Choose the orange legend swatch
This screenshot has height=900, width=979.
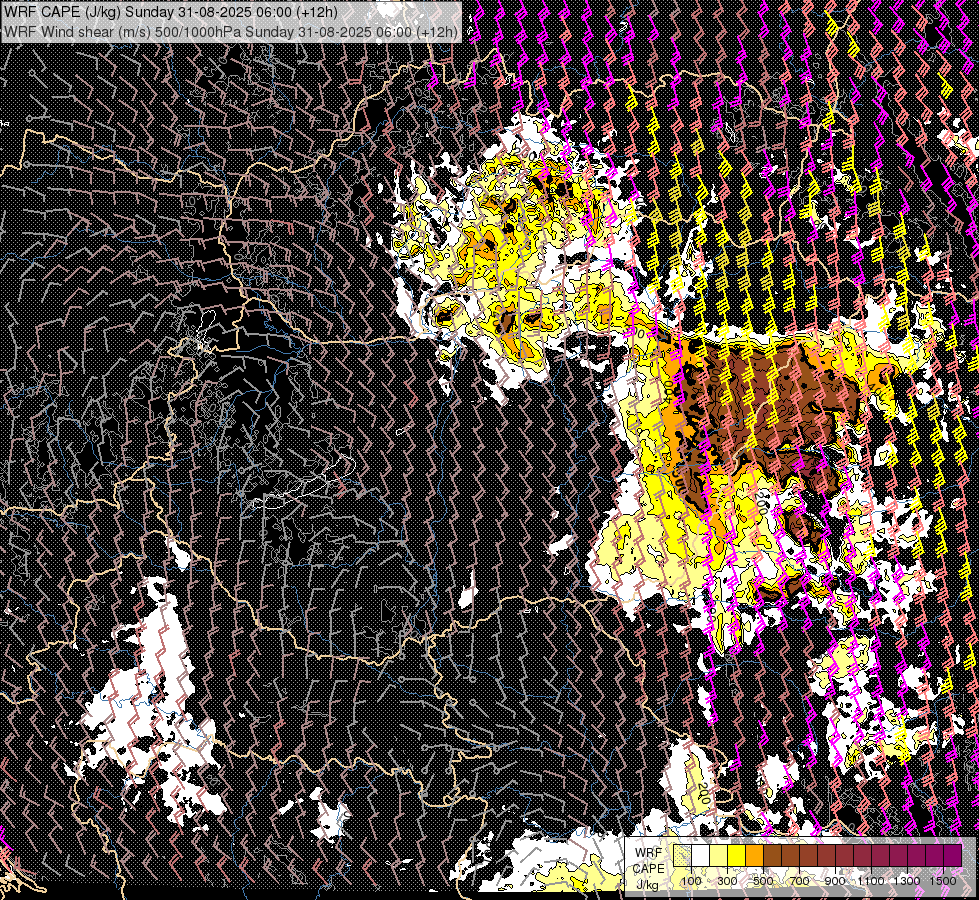pos(754,855)
